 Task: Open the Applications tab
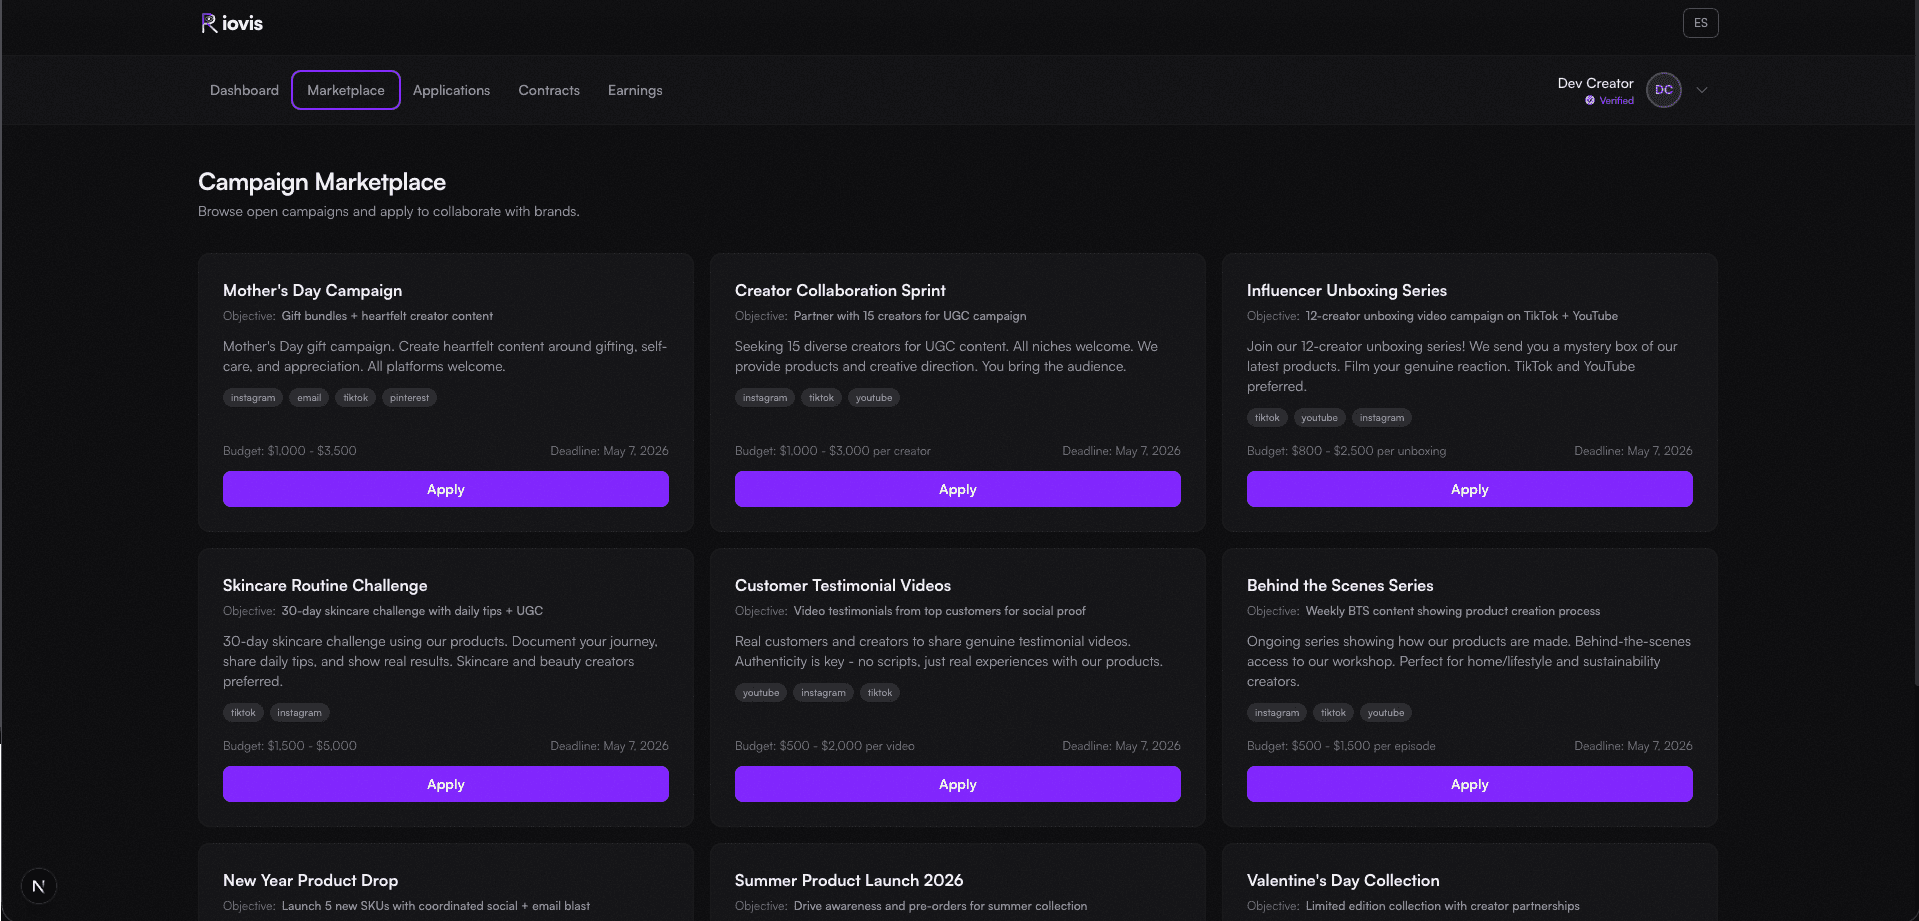(x=451, y=90)
